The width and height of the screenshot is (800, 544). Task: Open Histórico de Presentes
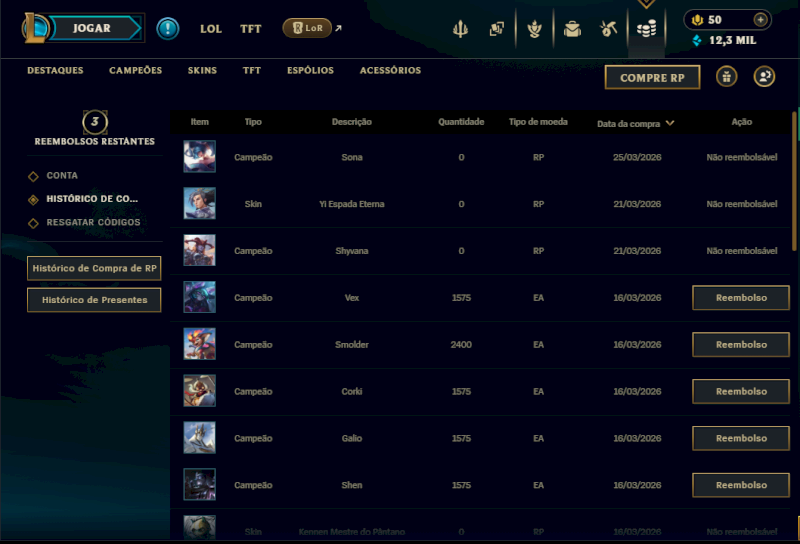click(94, 300)
